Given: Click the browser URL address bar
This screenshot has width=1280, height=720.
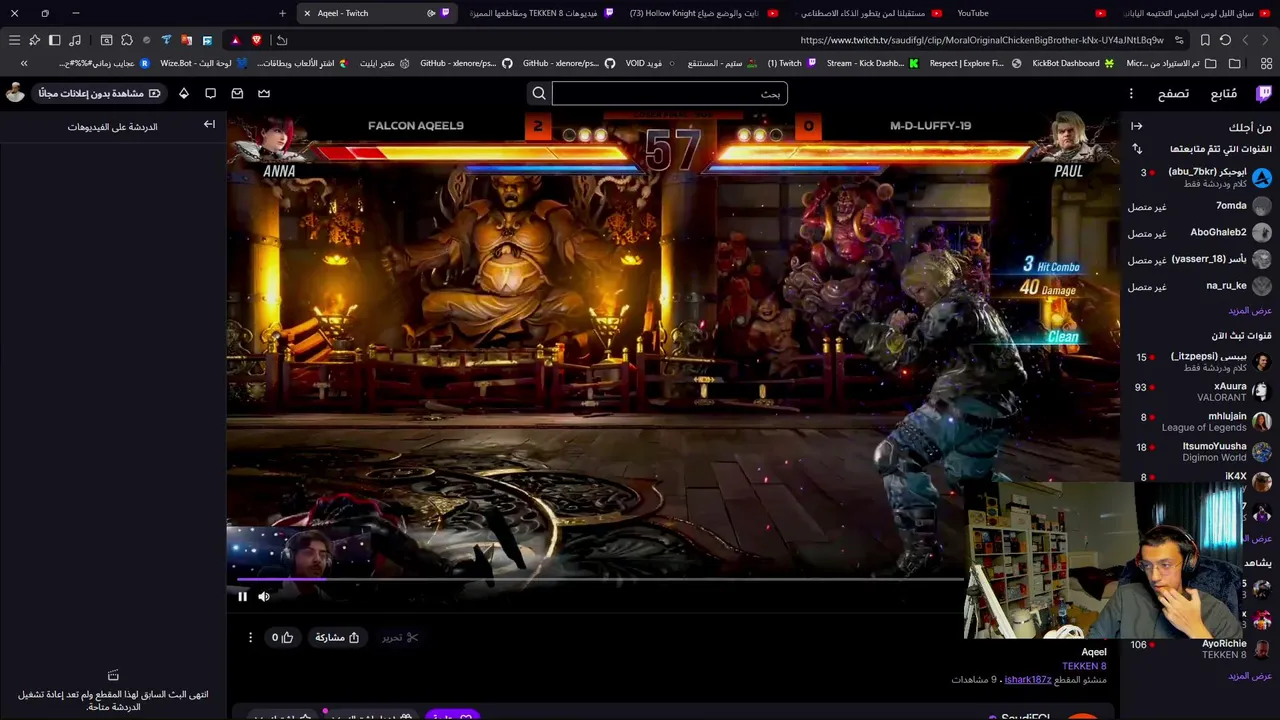Looking at the screenshot, I should coord(980,40).
